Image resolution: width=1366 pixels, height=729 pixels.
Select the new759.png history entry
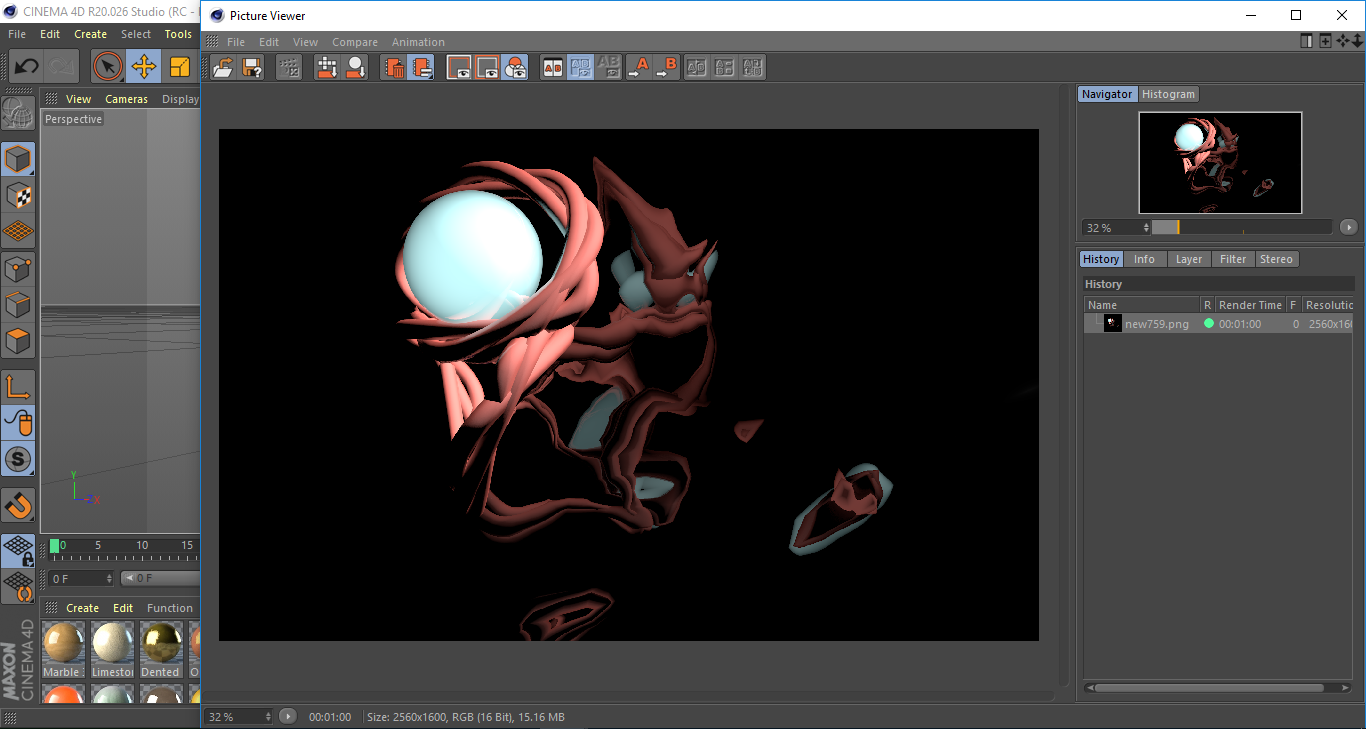click(1218, 324)
